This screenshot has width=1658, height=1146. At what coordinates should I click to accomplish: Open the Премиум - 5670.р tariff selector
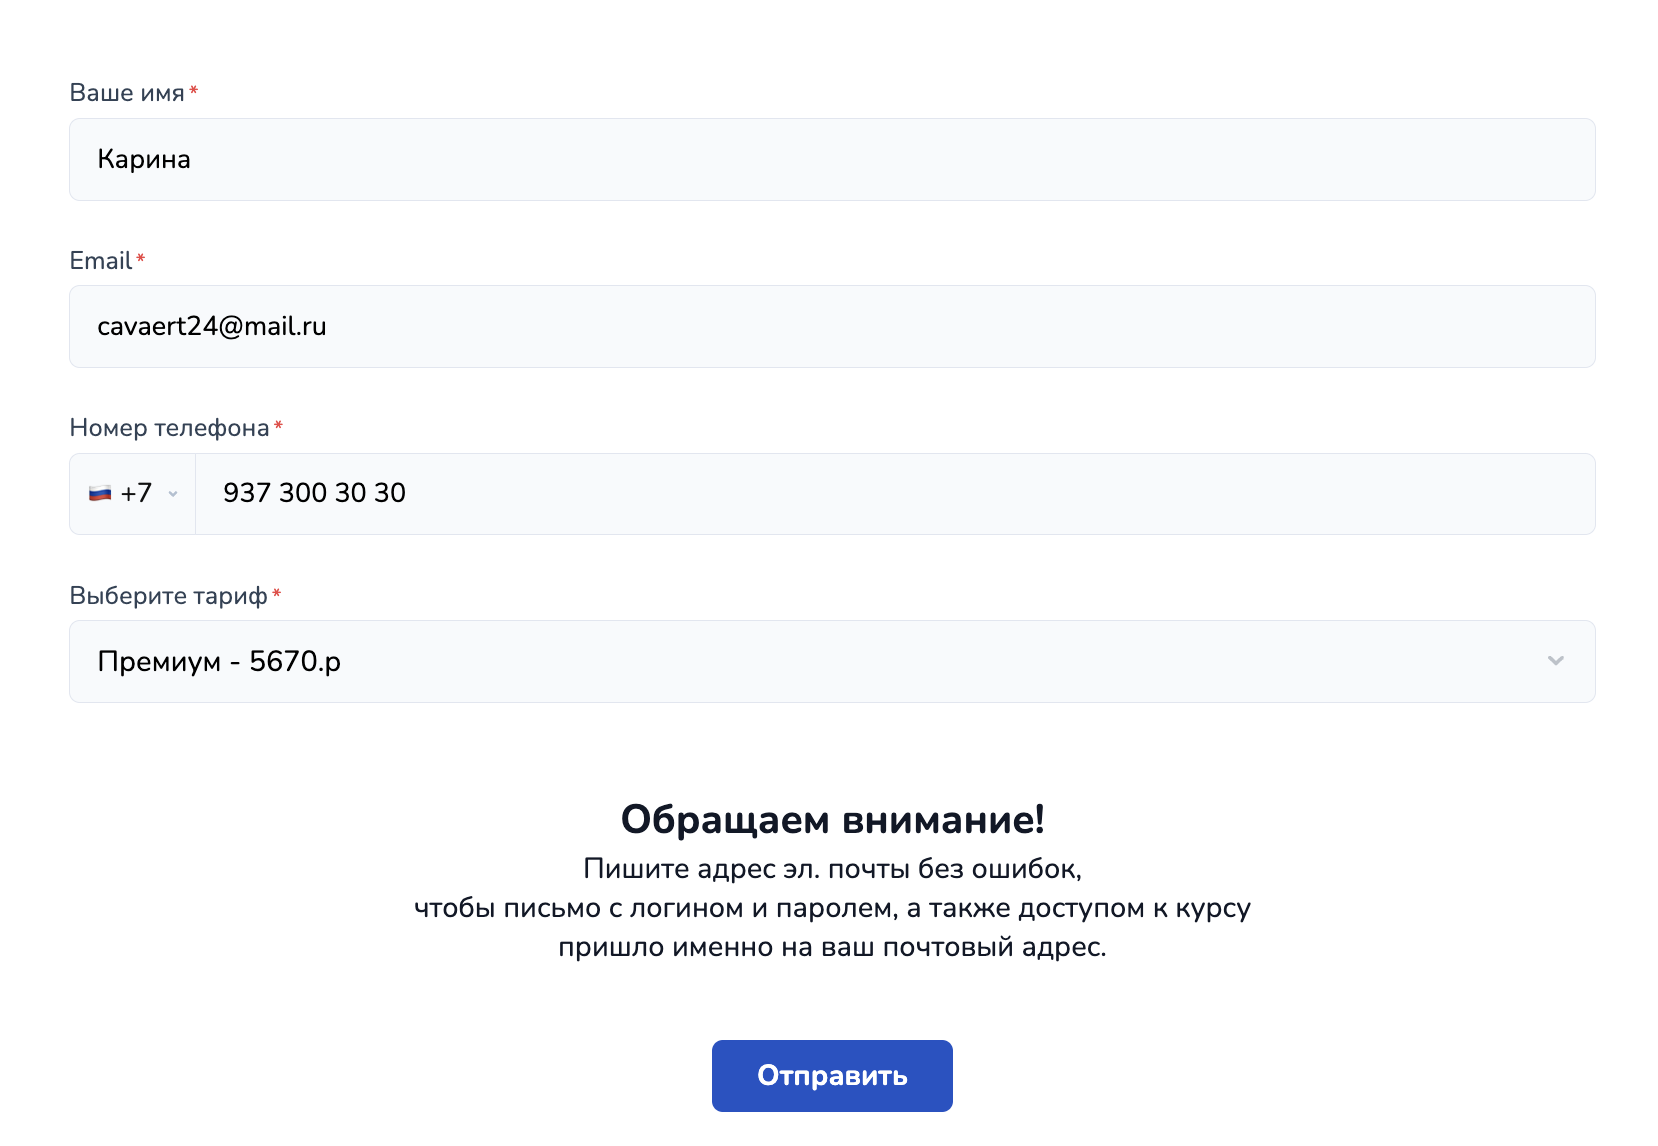832,661
